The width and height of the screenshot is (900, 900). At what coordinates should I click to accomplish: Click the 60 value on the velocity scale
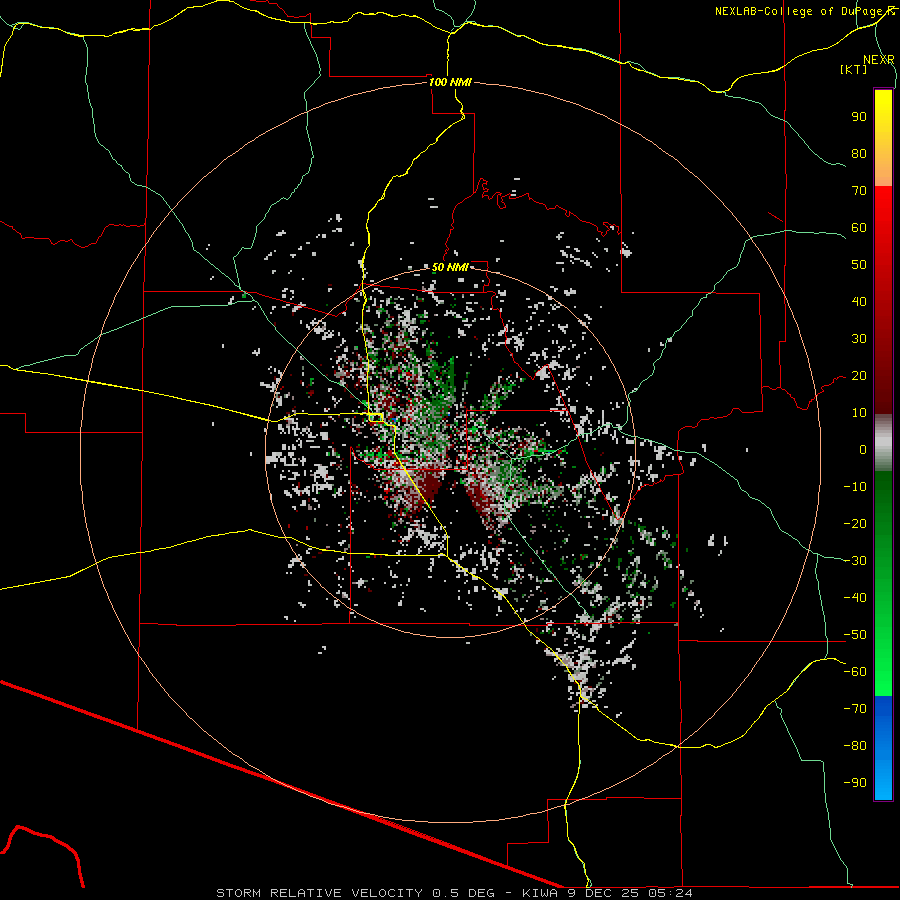pos(859,228)
